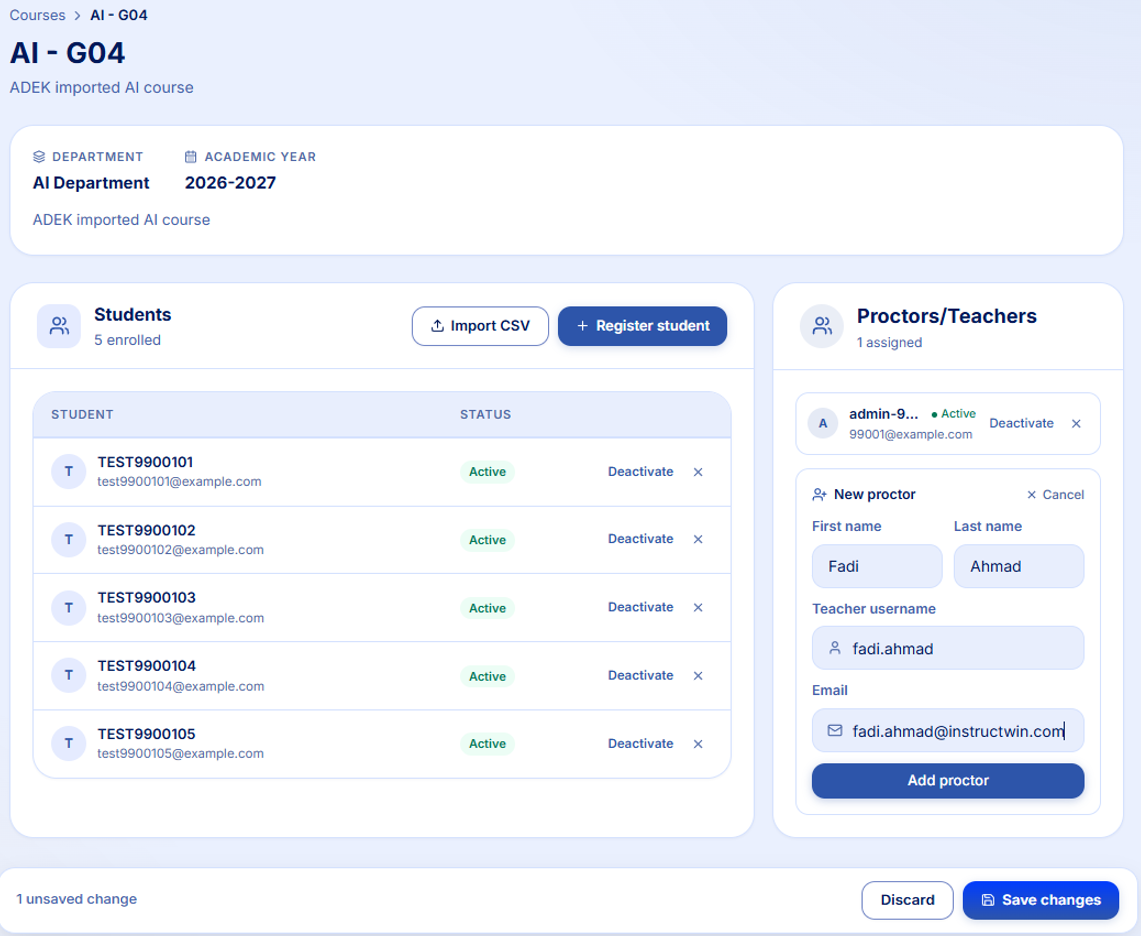
Task: Click the upload icon on Import CSV
Action: pyautogui.click(x=437, y=326)
